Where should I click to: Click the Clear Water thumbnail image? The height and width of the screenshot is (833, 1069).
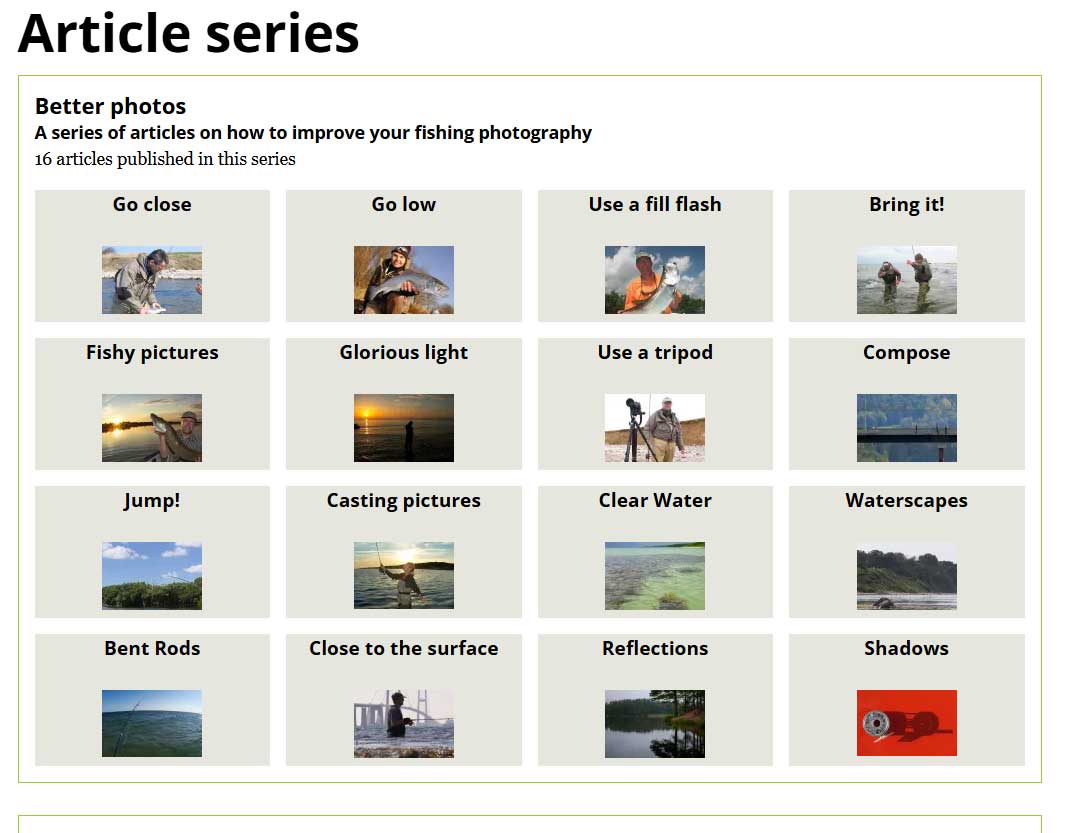(655, 576)
